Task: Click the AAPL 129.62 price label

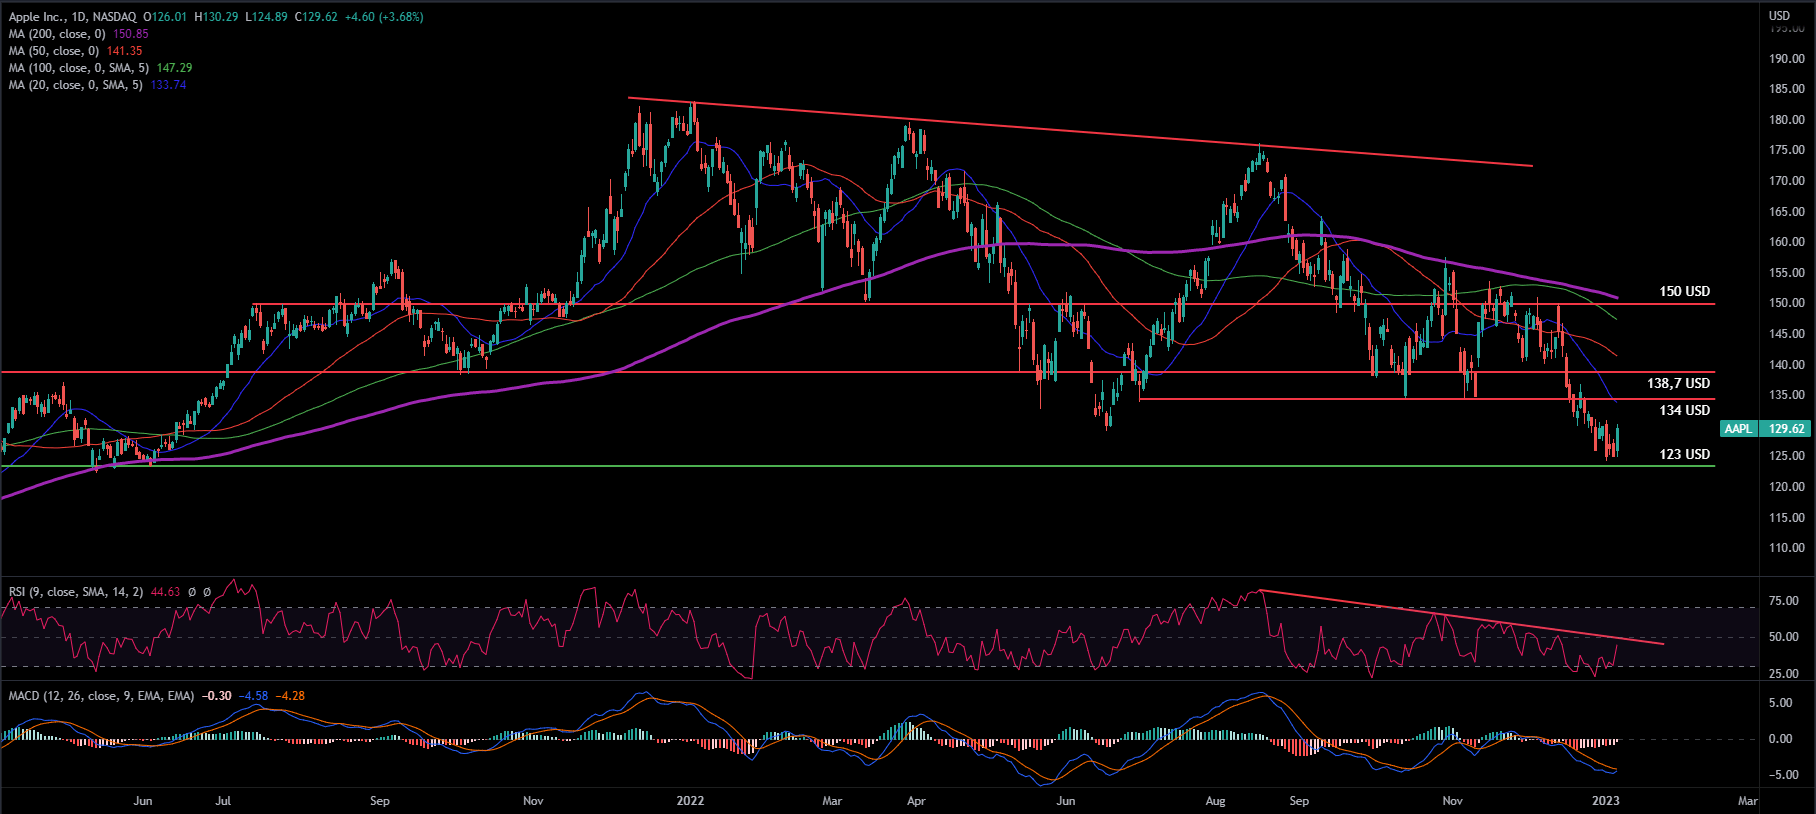Action: click(1765, 429)
